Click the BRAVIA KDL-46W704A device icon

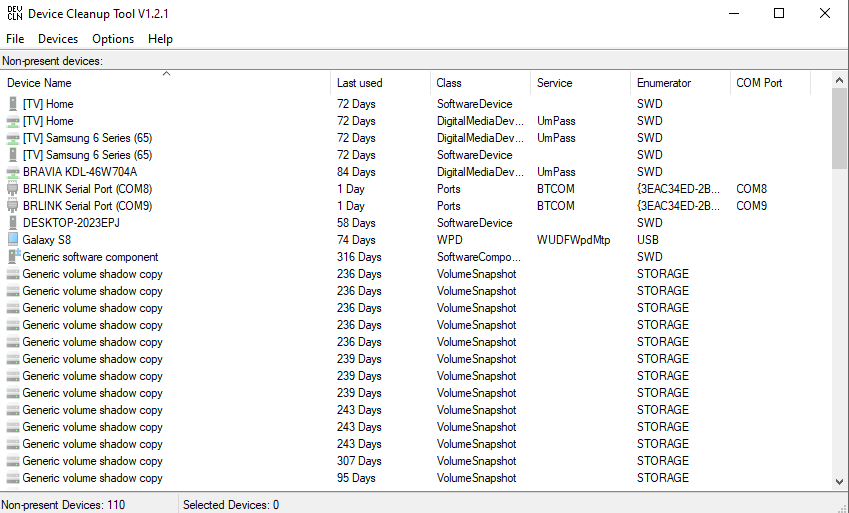13,172
